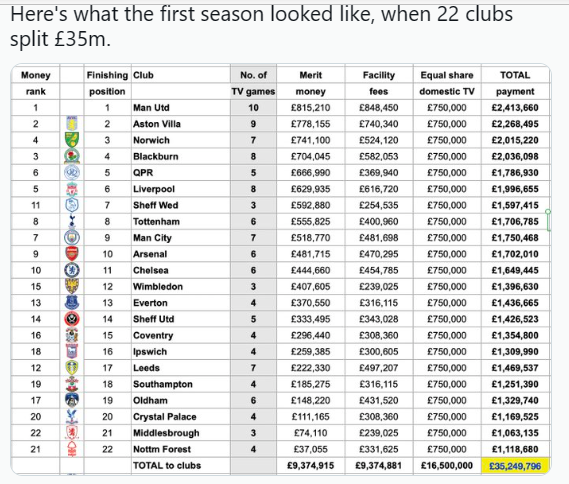The height and width of the screenshot is (484, 569).
Task: Select the yellow total £35,249,796 cell
Action: [x=515, y=466]
